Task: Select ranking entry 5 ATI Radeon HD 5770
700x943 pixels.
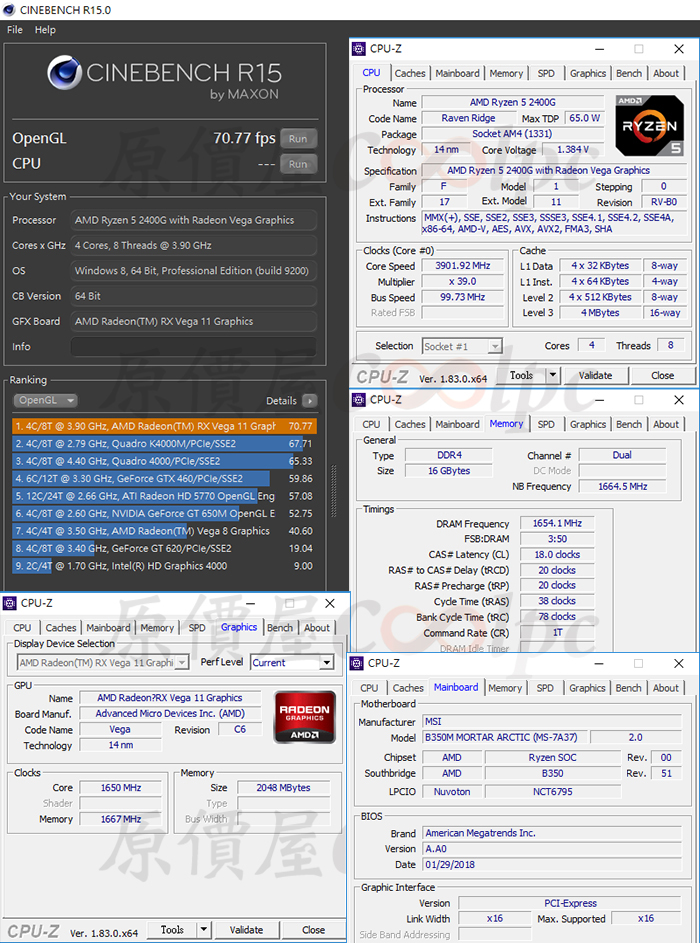Action: pos(164,496)
